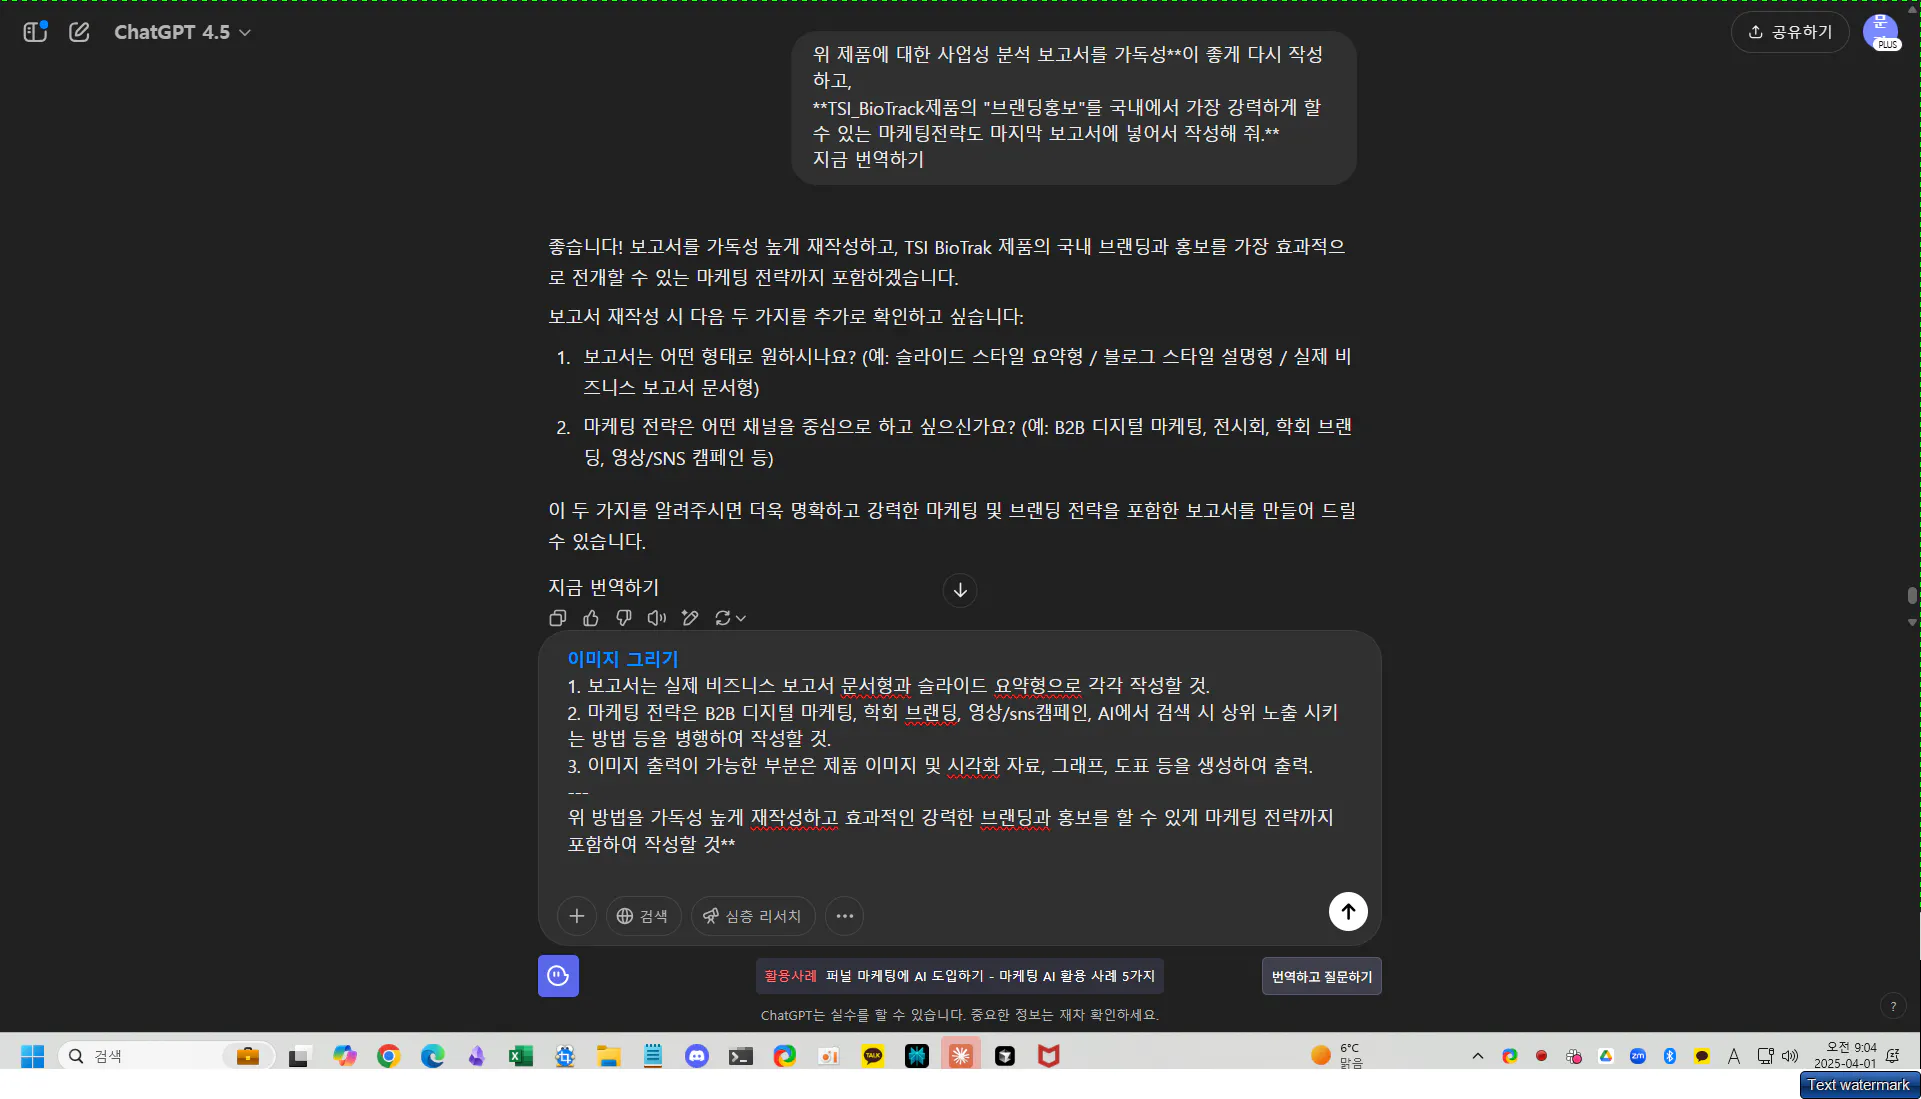The width and height of the screenshot is (1921, 1099).
Task: Open notification bell in system tray
Action: point(1893,1056)
